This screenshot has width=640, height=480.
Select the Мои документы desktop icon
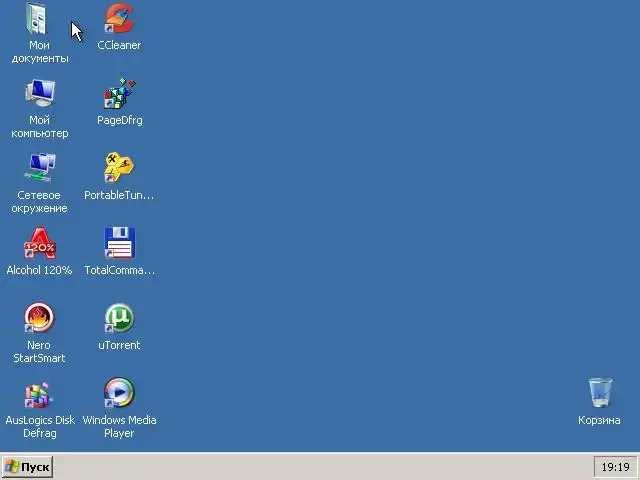[x=37, y=19]
